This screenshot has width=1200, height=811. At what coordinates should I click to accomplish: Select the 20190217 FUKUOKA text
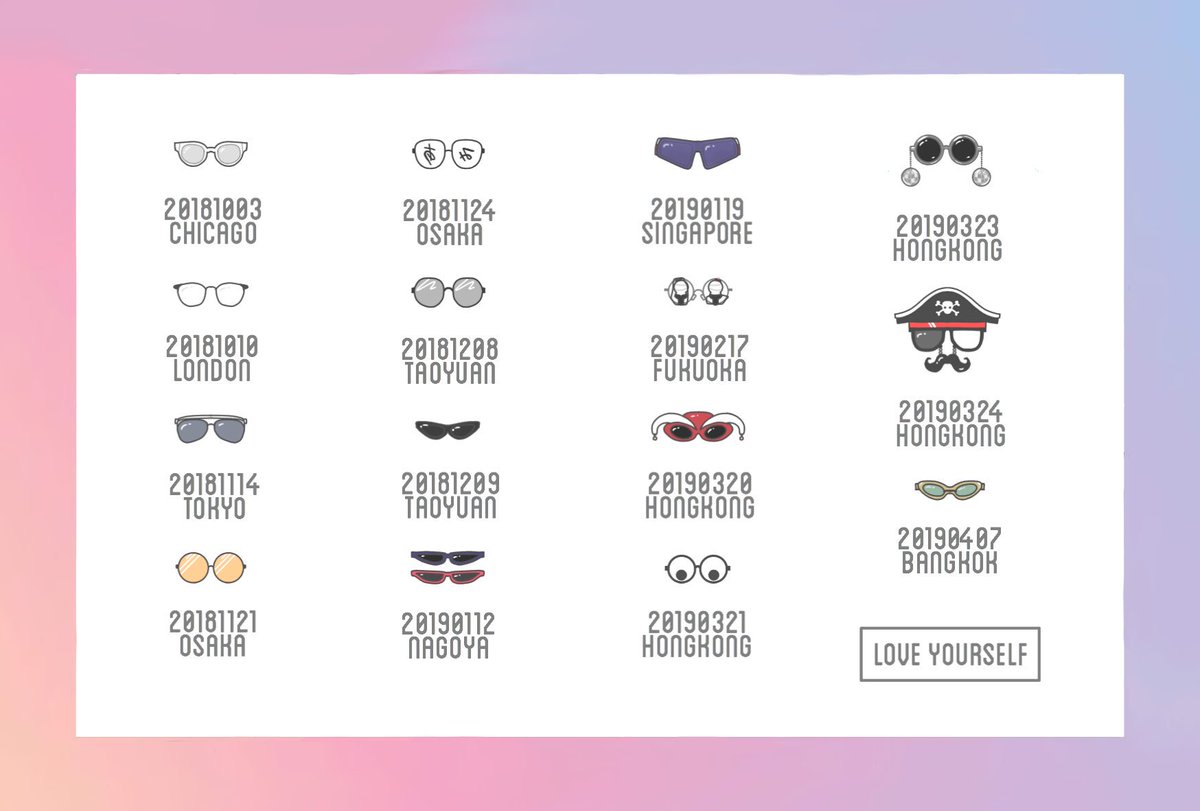698,358
